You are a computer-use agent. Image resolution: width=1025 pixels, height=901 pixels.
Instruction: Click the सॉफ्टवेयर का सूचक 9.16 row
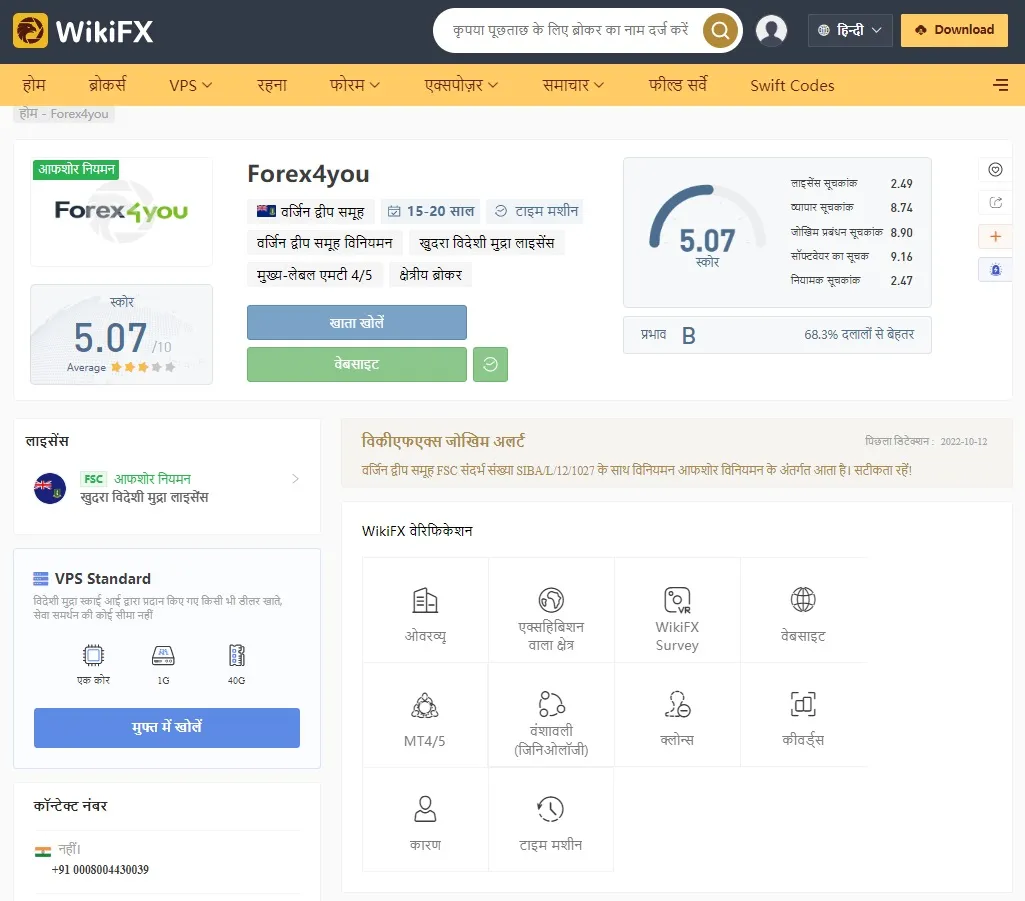tap(851, 256)
